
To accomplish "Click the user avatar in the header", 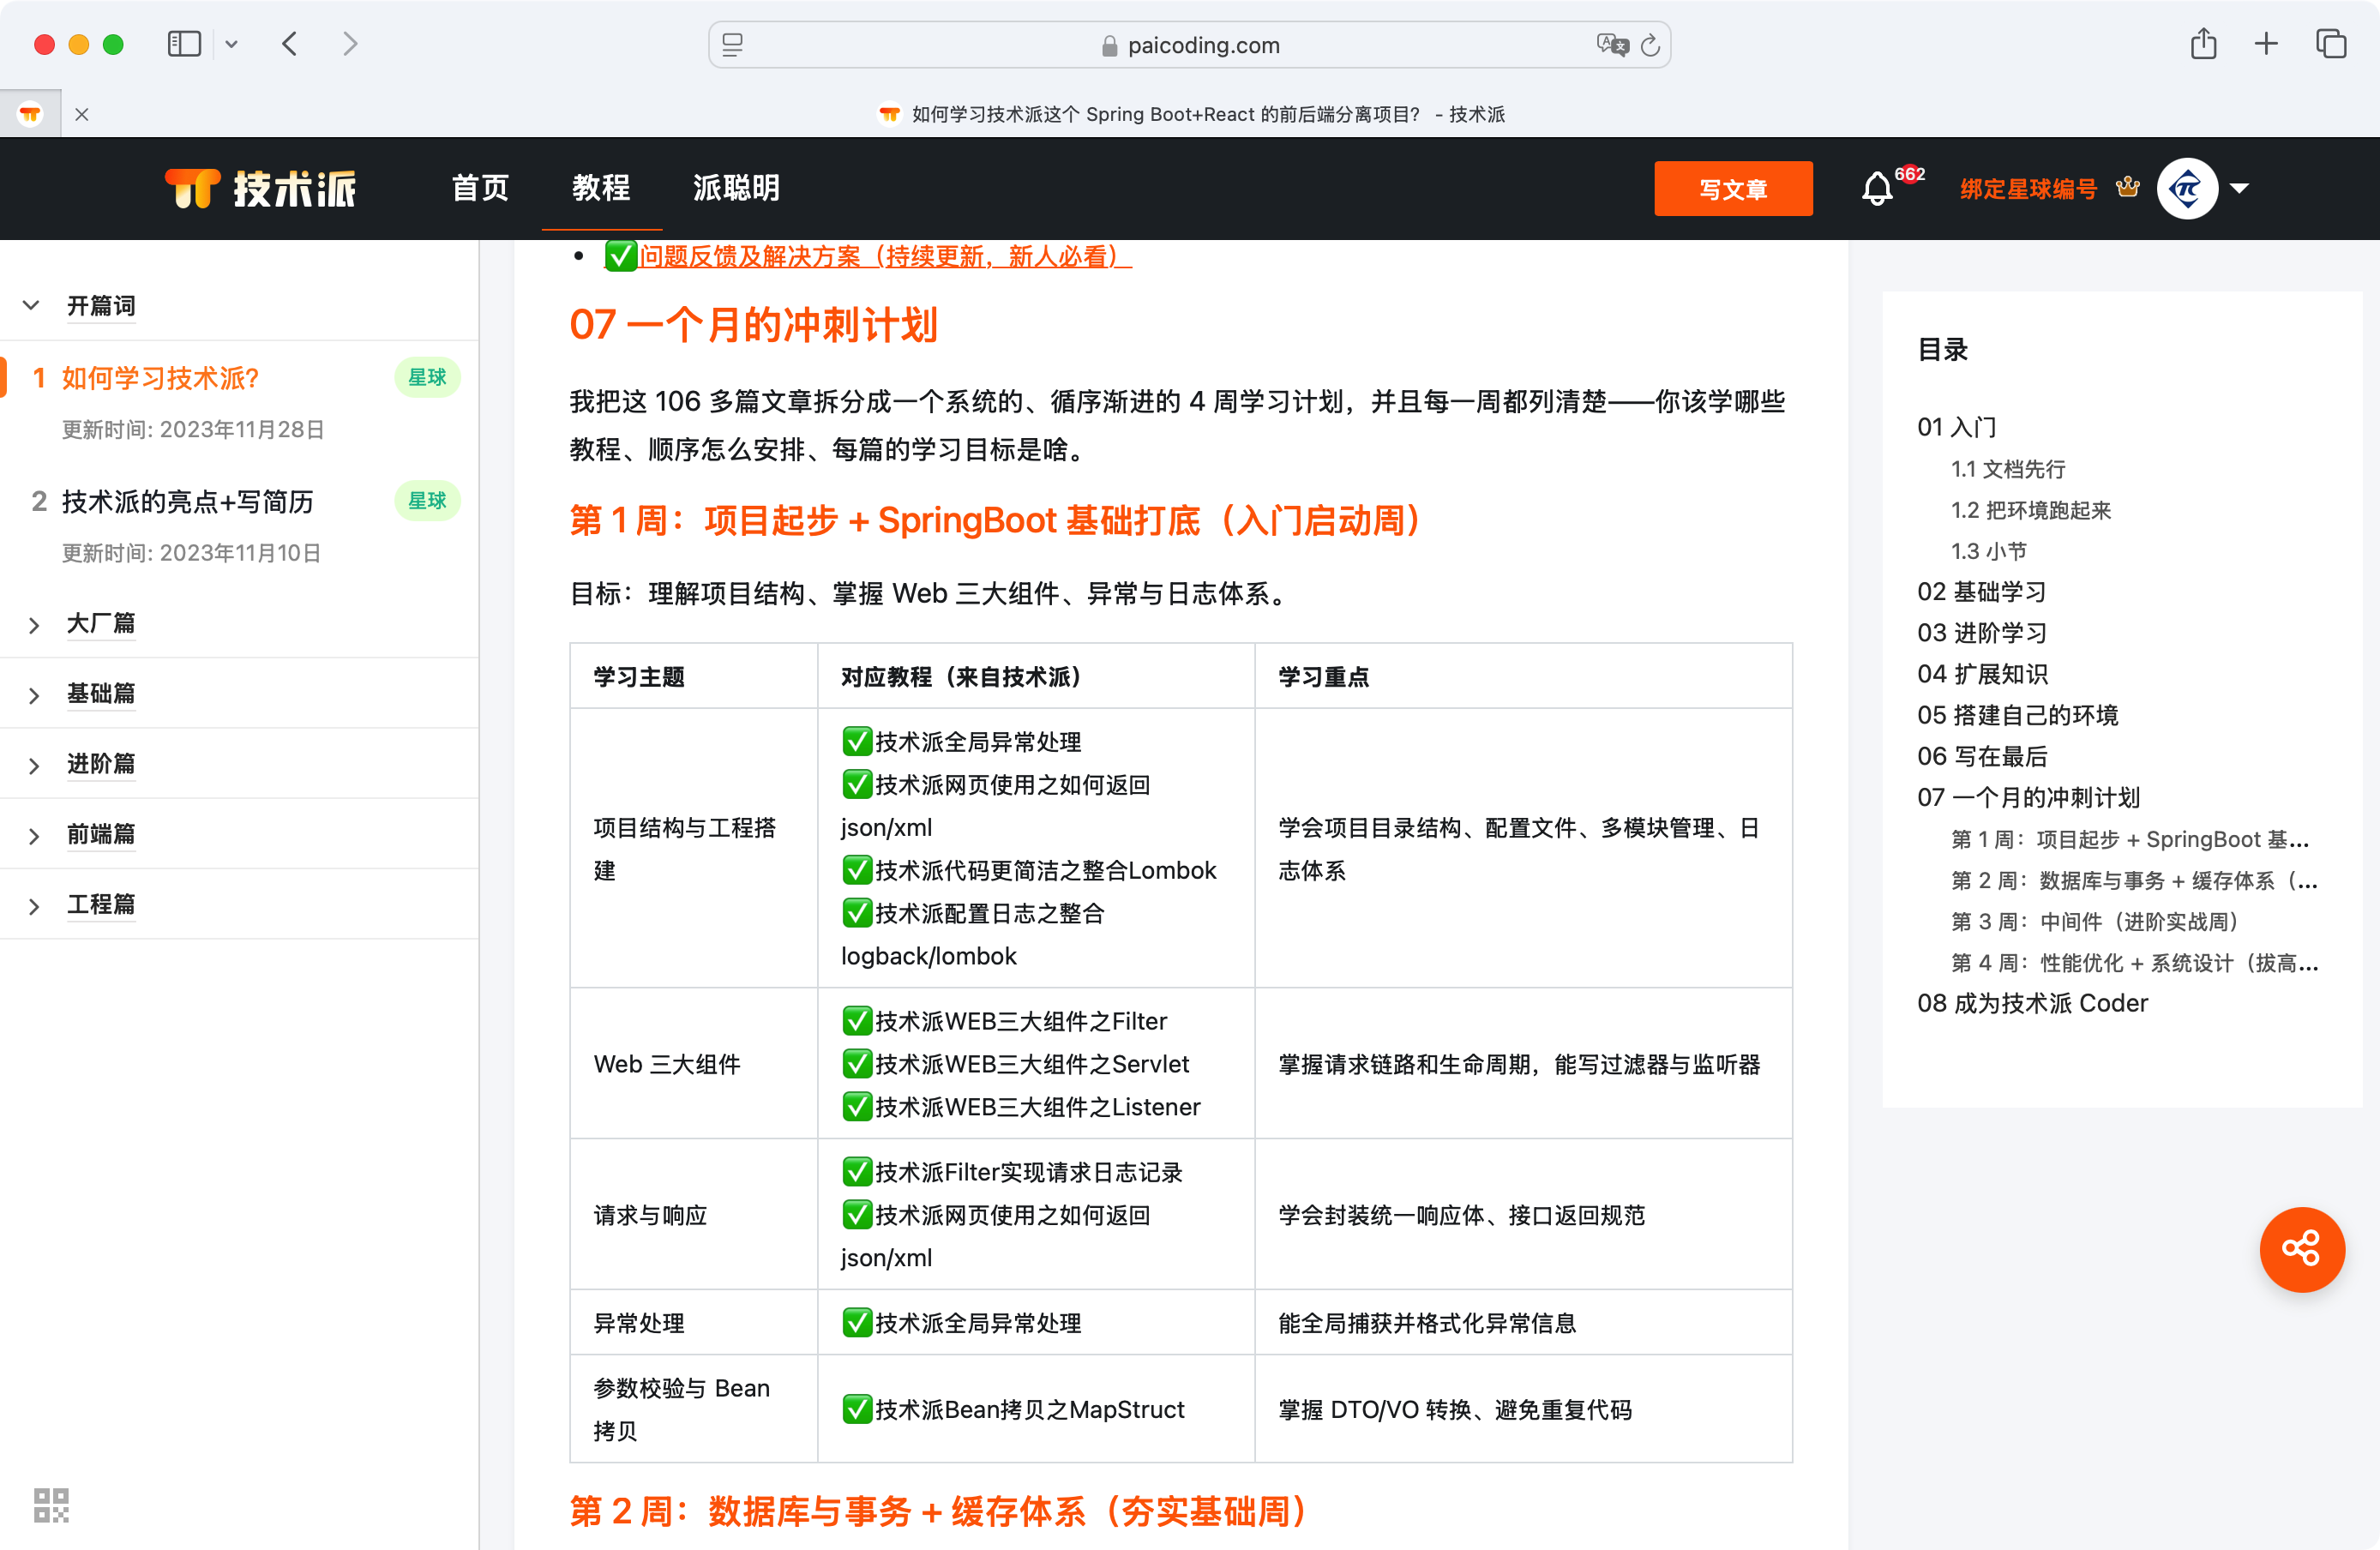I will [x=2186, y=188].
